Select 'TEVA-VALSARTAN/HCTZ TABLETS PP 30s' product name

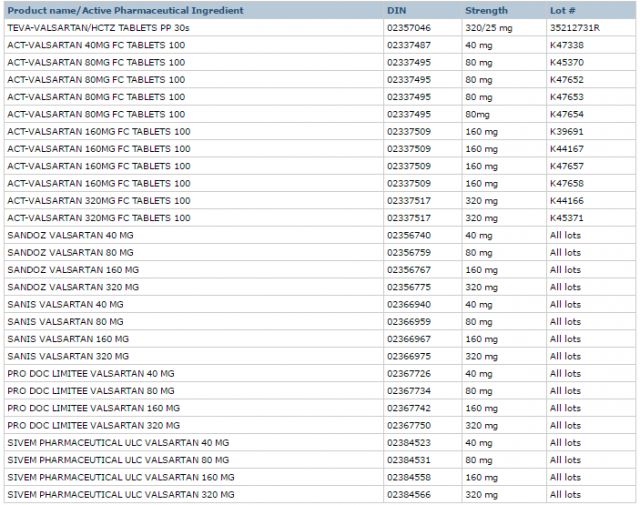pyautogui.click(x=98, y=28)
